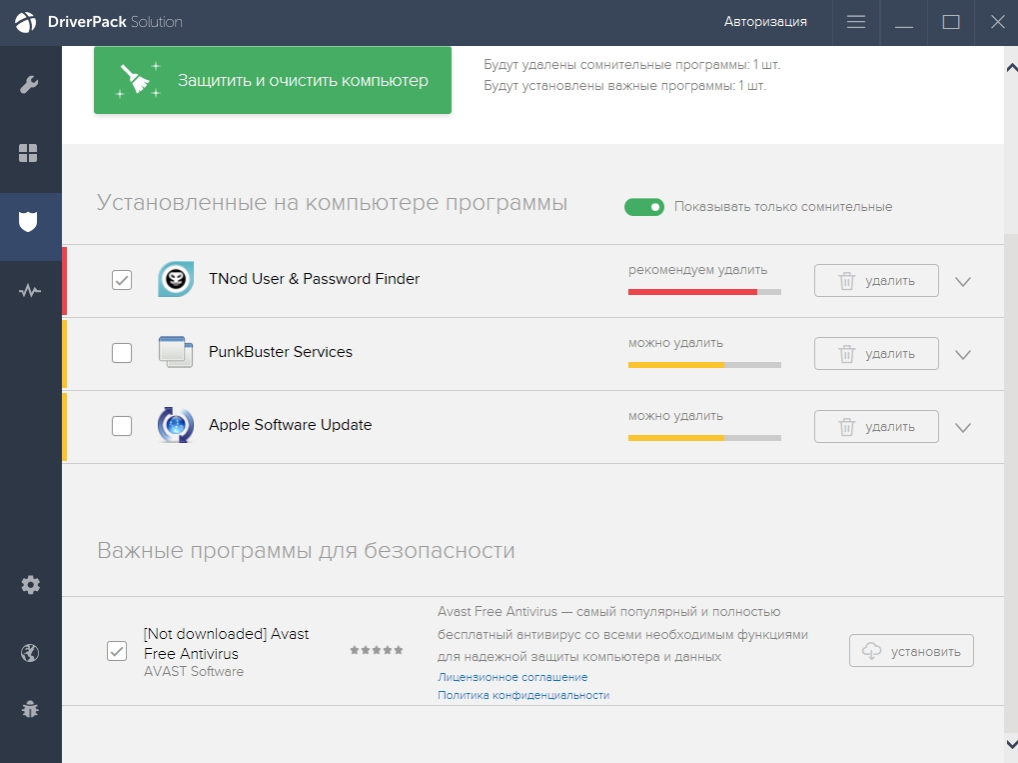This screenshot has width=1018, height=763.
Task: Click the TNod User & Password Finder icon
Action: point(176,279)
